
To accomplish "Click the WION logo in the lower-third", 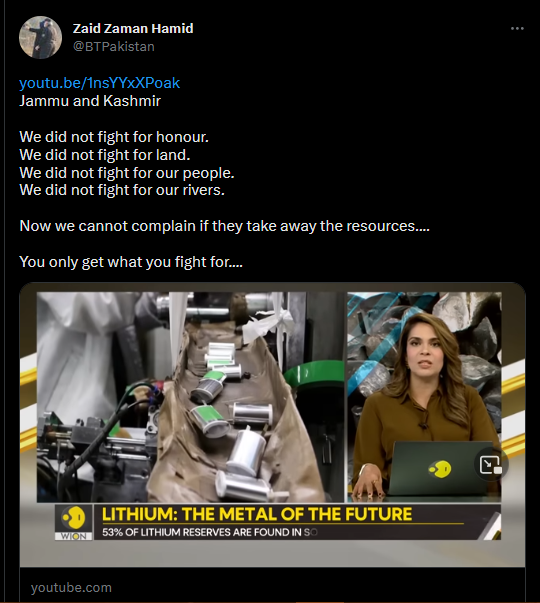I will point(73,523).
